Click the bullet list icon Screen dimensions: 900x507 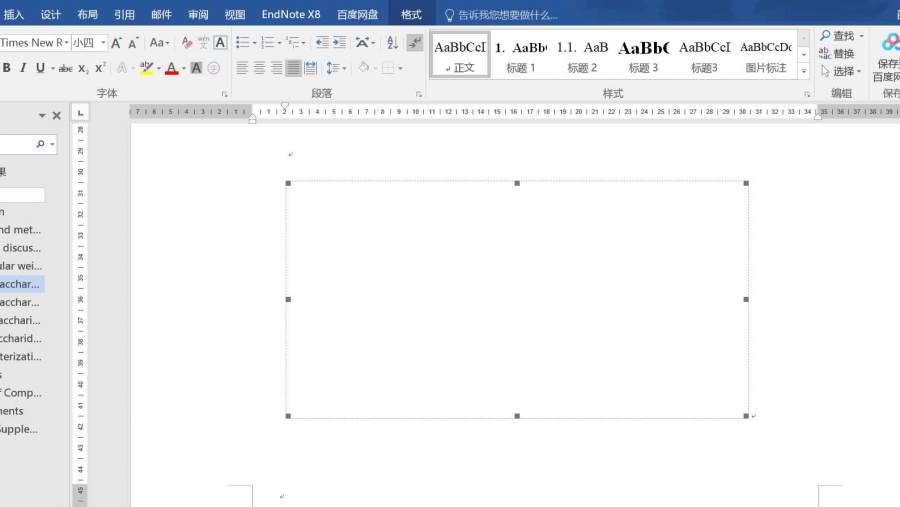(241, 43)
